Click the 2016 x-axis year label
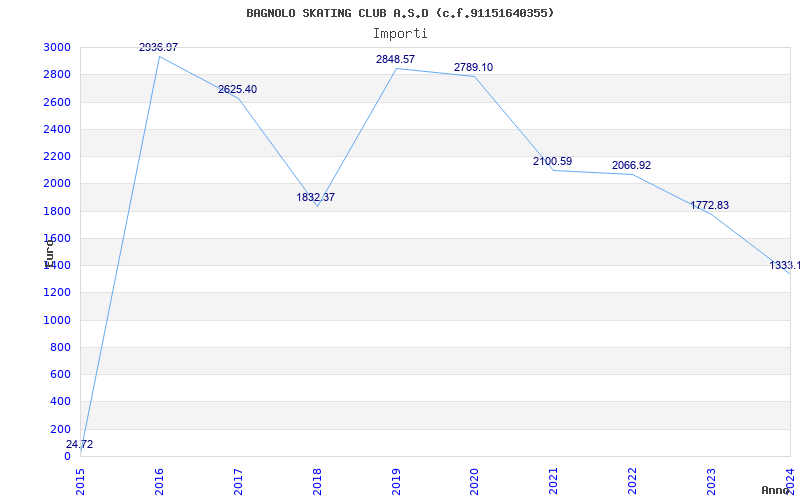The image size is (800, 500). (159, 481)
